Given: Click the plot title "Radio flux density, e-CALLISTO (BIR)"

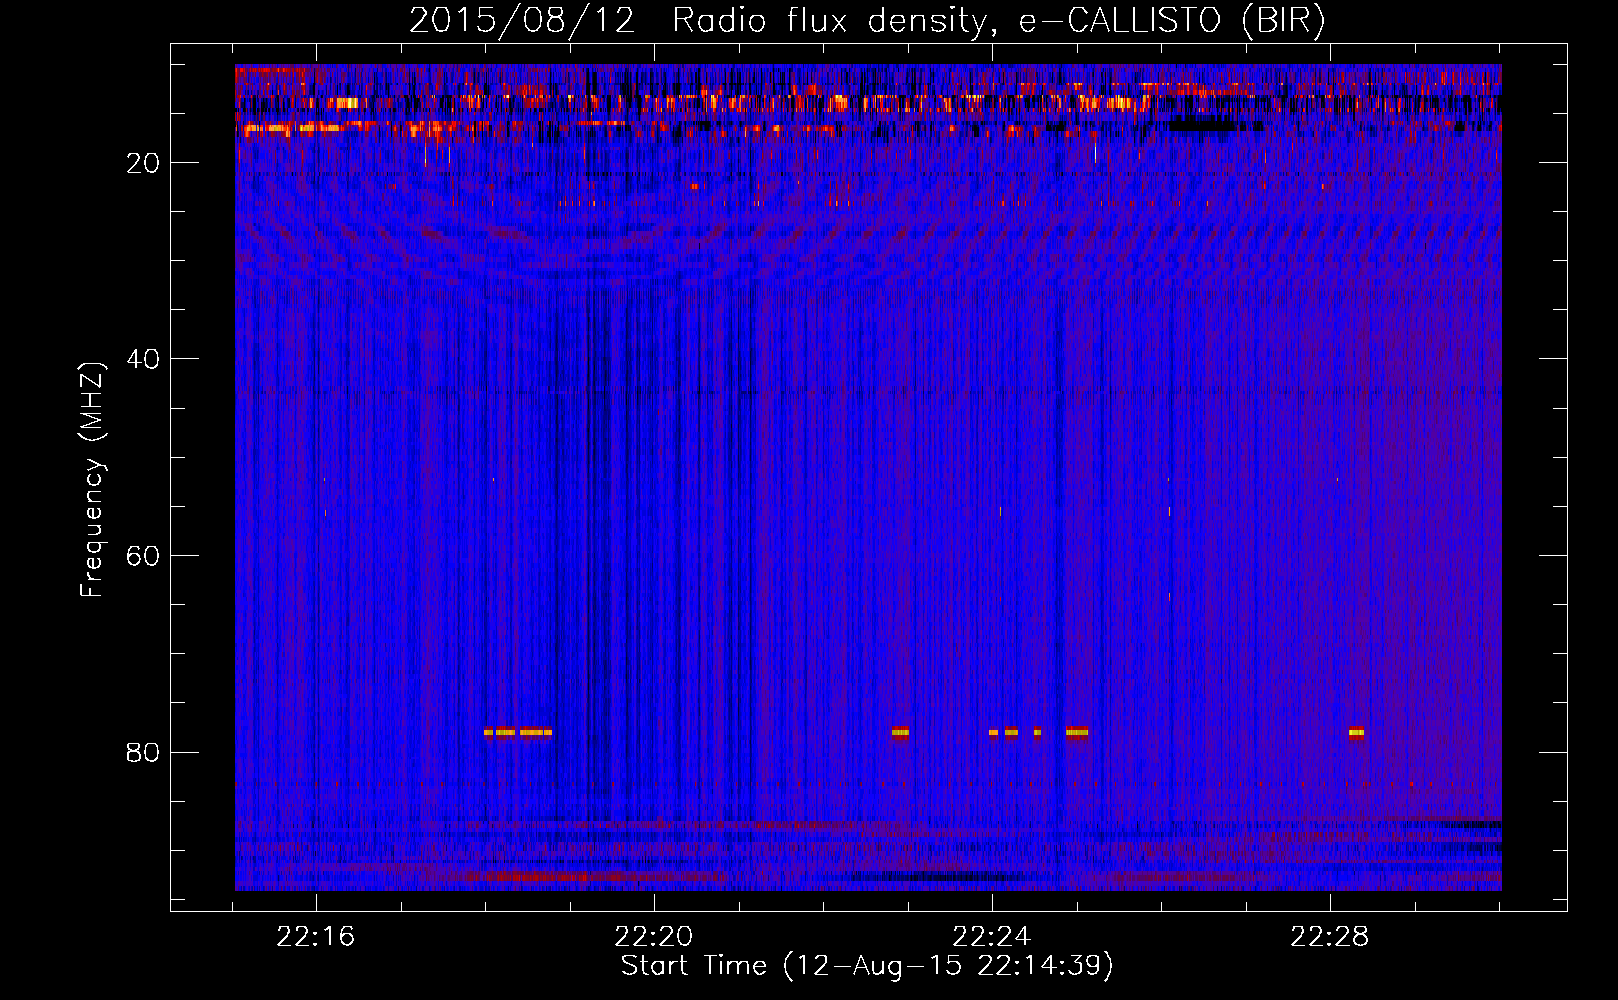Looking at the screenshot, I should pyautogui.click(x=999, y=21).
